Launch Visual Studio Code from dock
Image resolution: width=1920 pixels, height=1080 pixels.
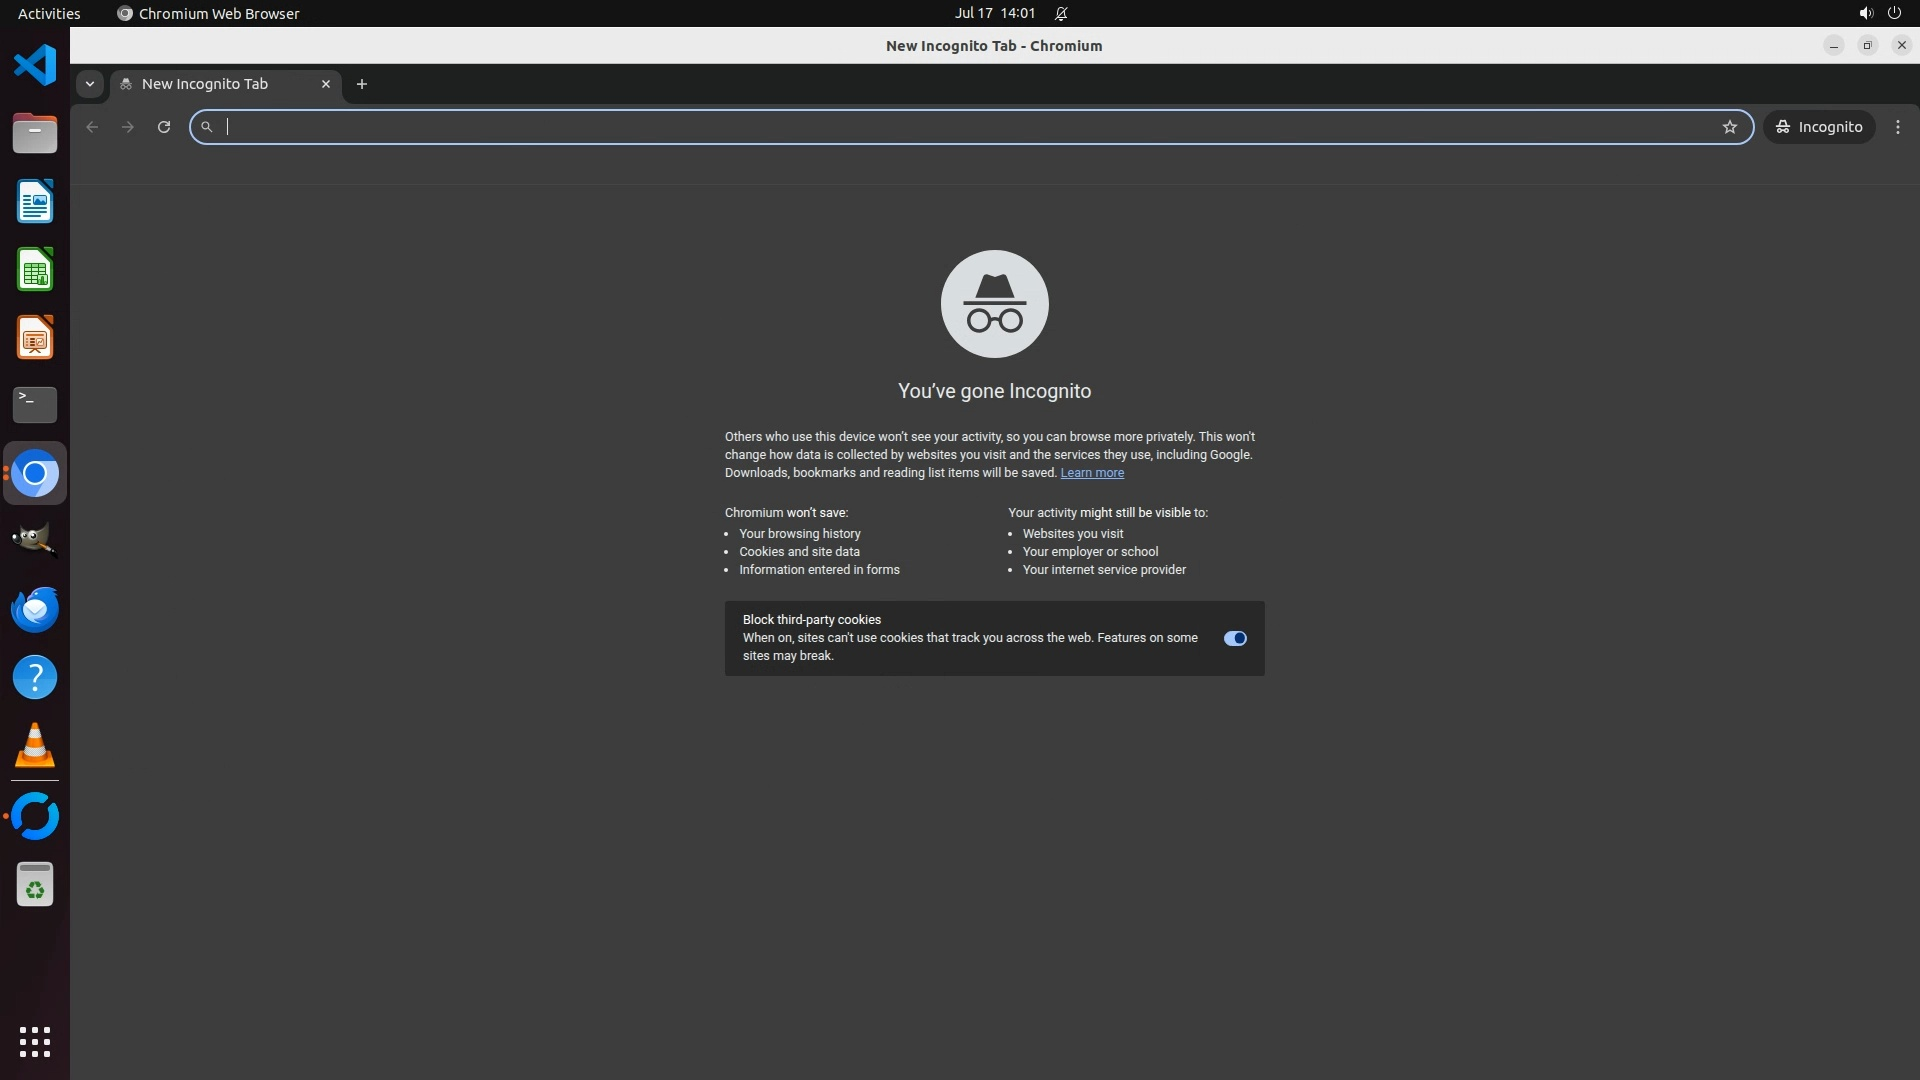[x=35, y=66]
